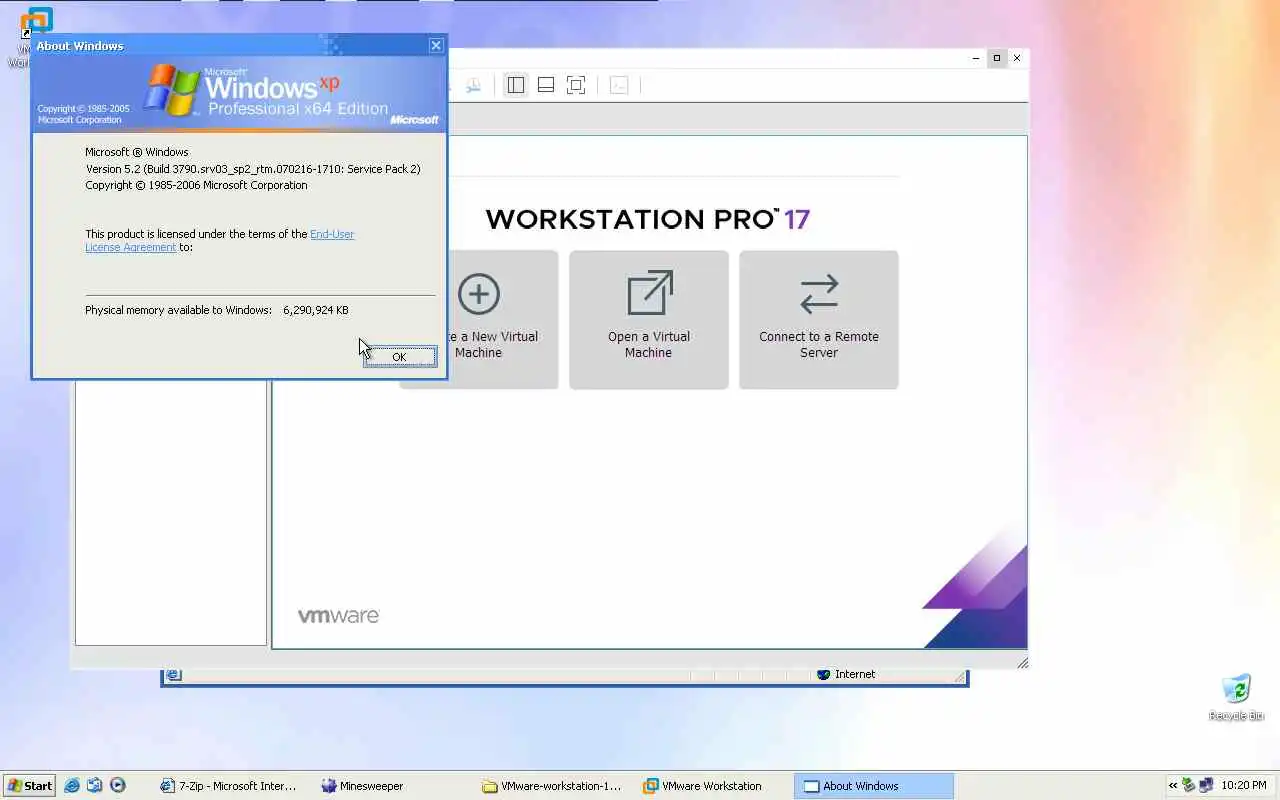Click the vmware logo text on the home tab
This screenshot has width=1280, height=800.
coord(338,616)
